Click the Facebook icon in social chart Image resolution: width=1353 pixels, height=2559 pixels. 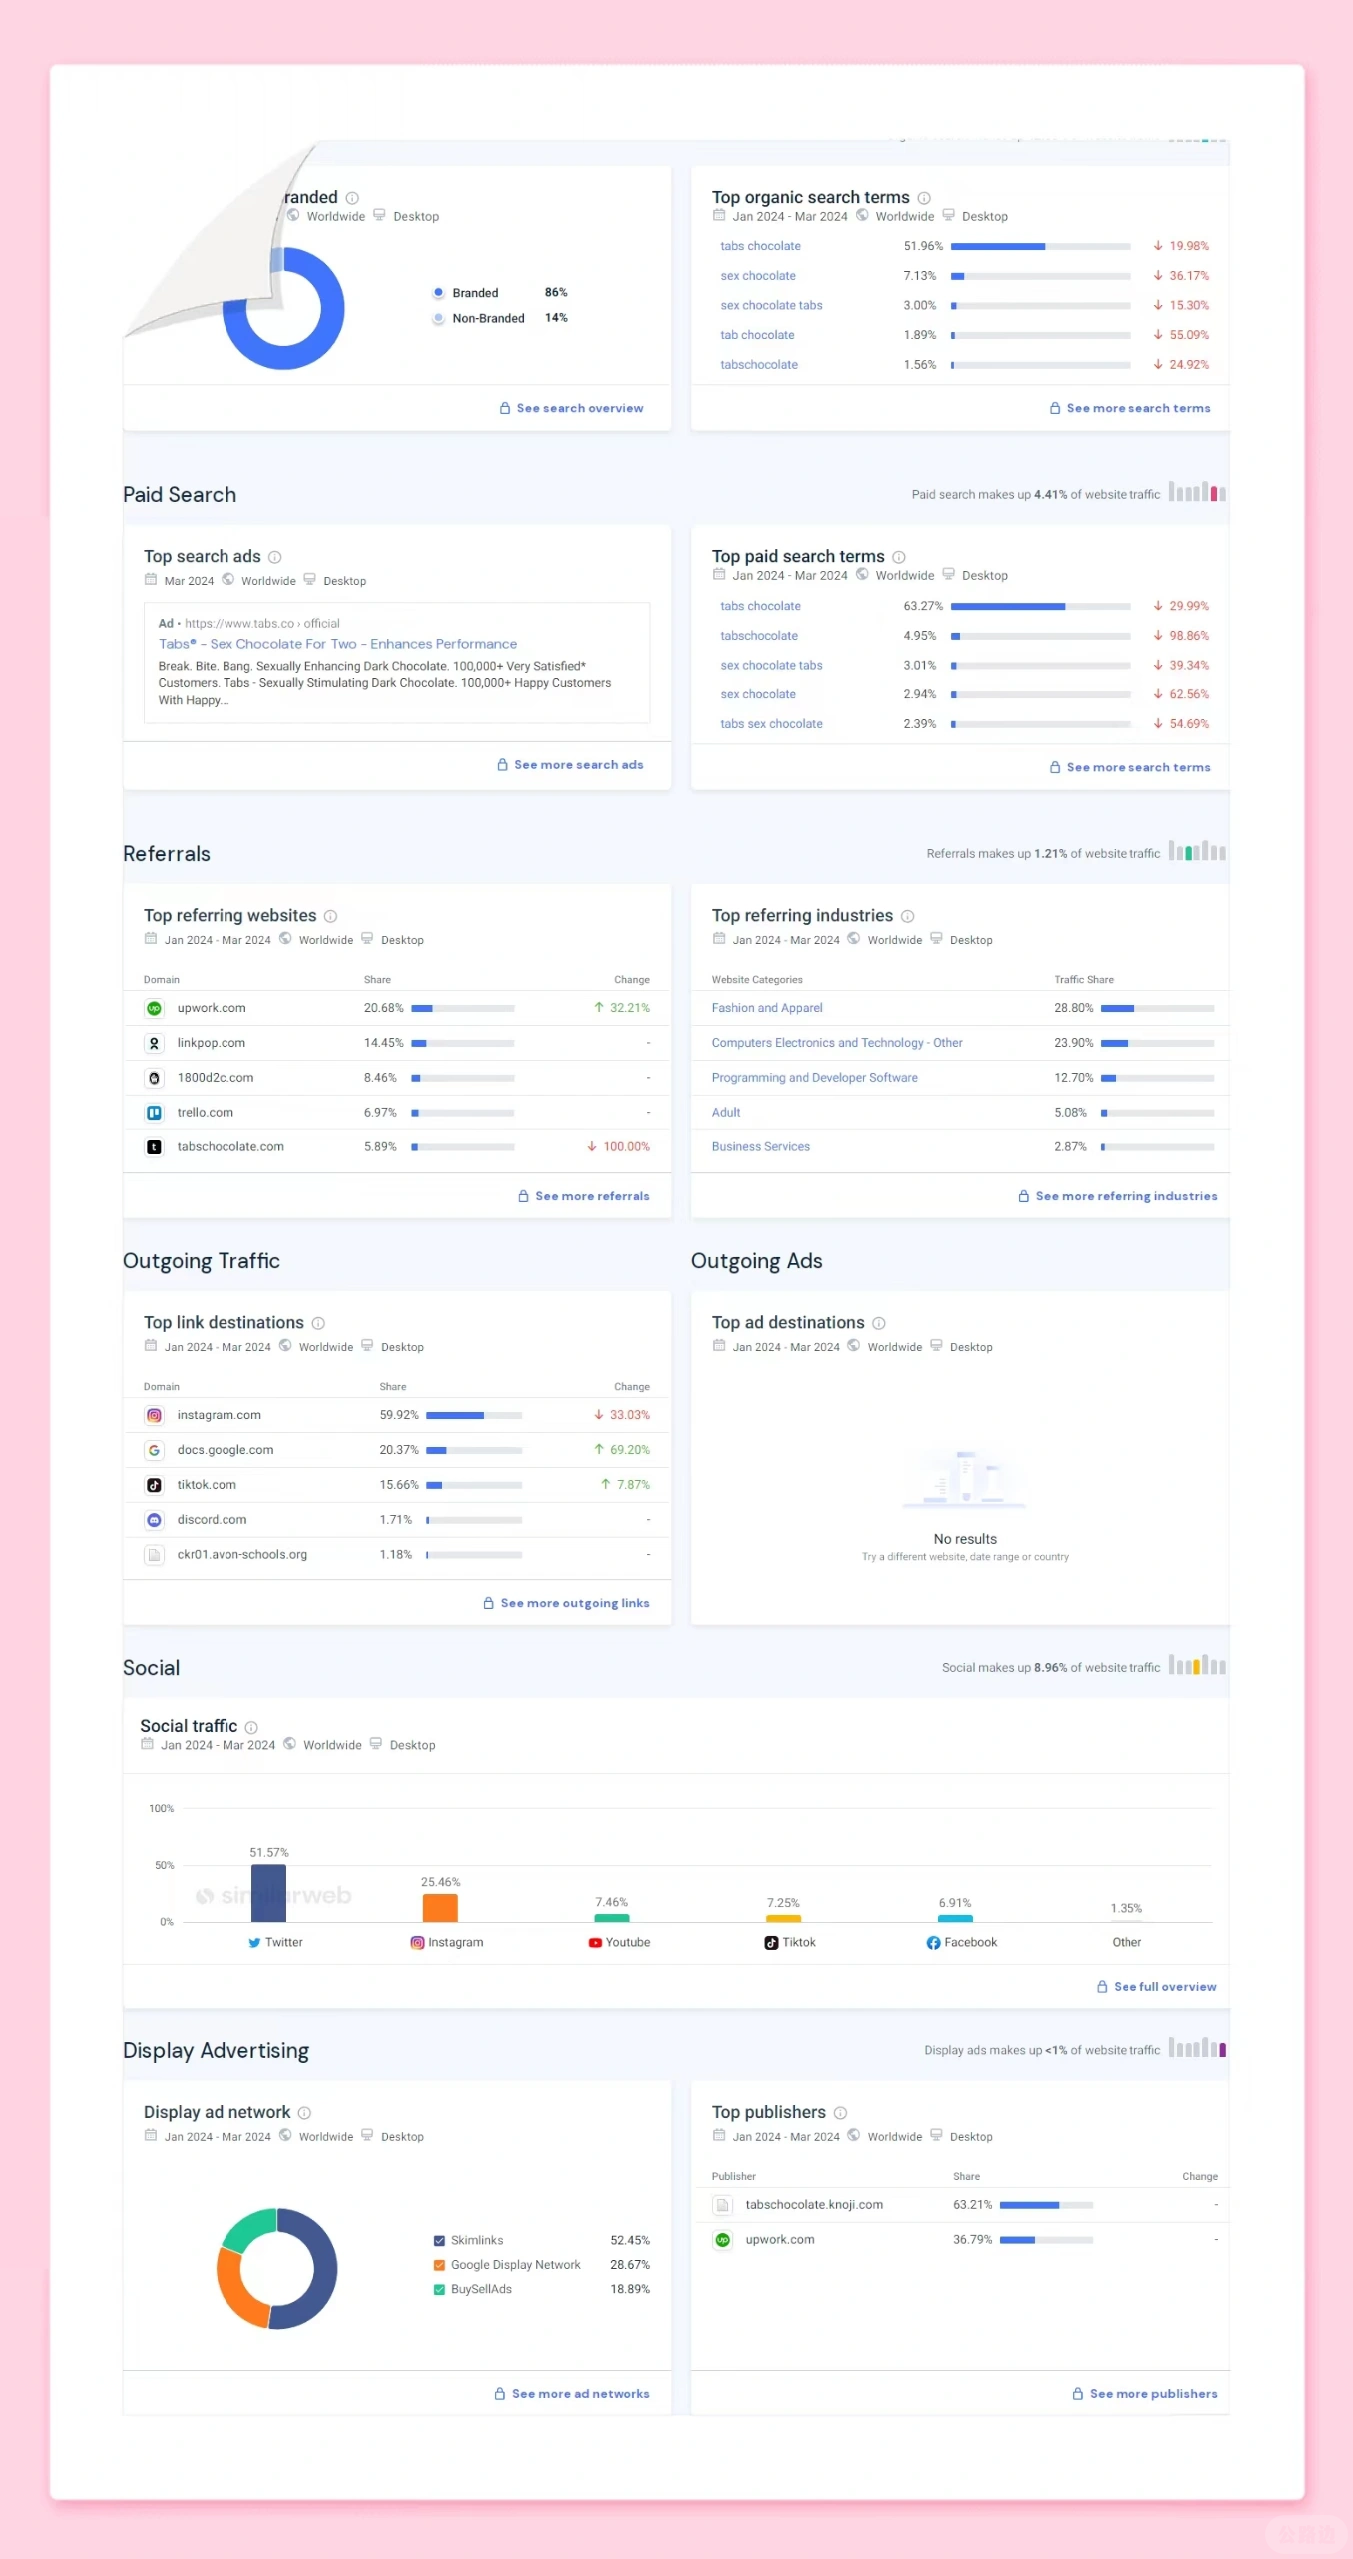pos(933,1943)
